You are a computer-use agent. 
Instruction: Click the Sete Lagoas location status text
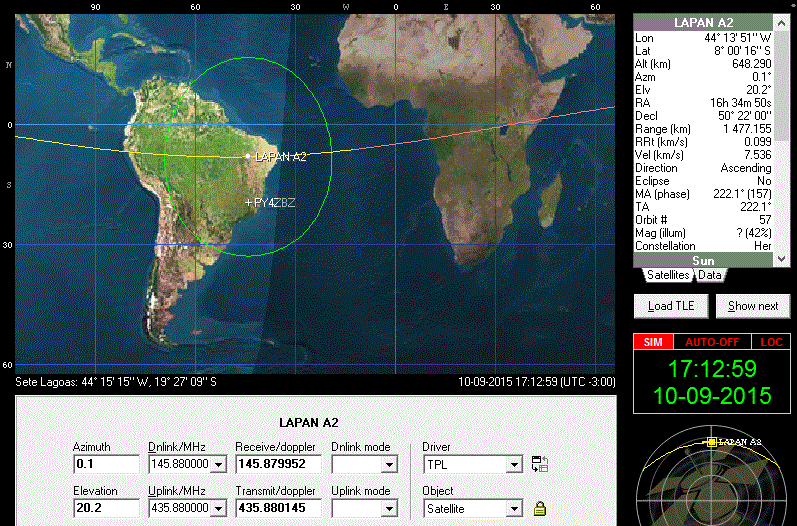[116, 382]
